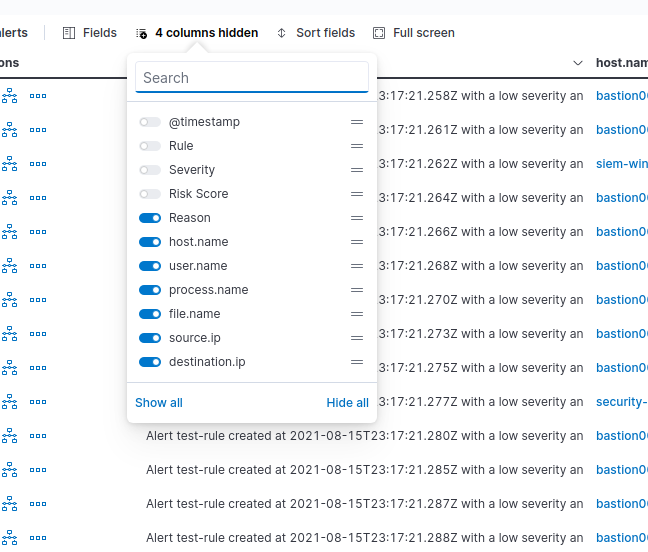Grab the process.name column drag handle
The width and height of the screenshot is (648, 552).
[357, 290]
